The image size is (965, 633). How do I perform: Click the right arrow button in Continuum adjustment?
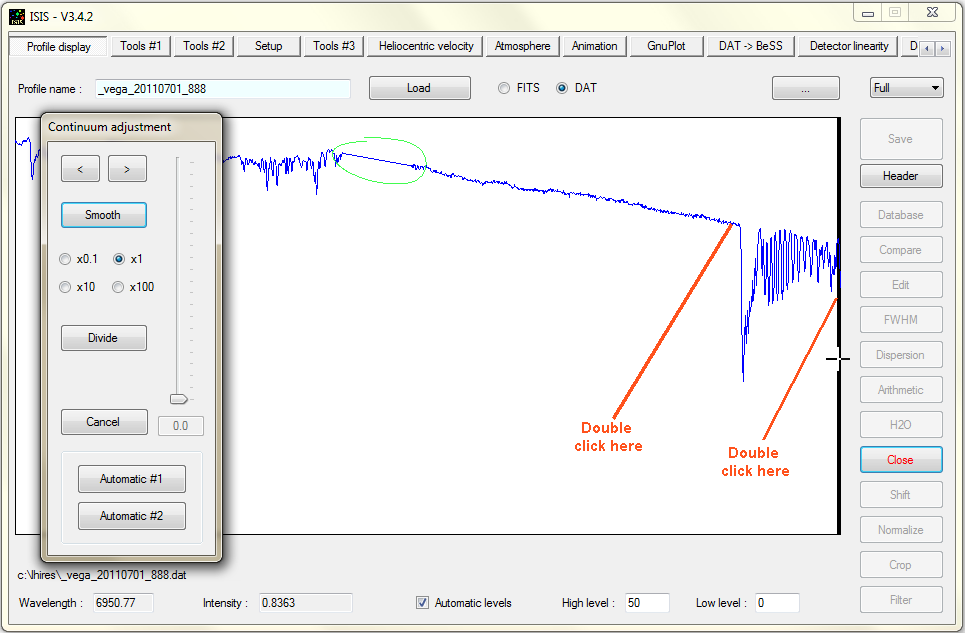127,169
